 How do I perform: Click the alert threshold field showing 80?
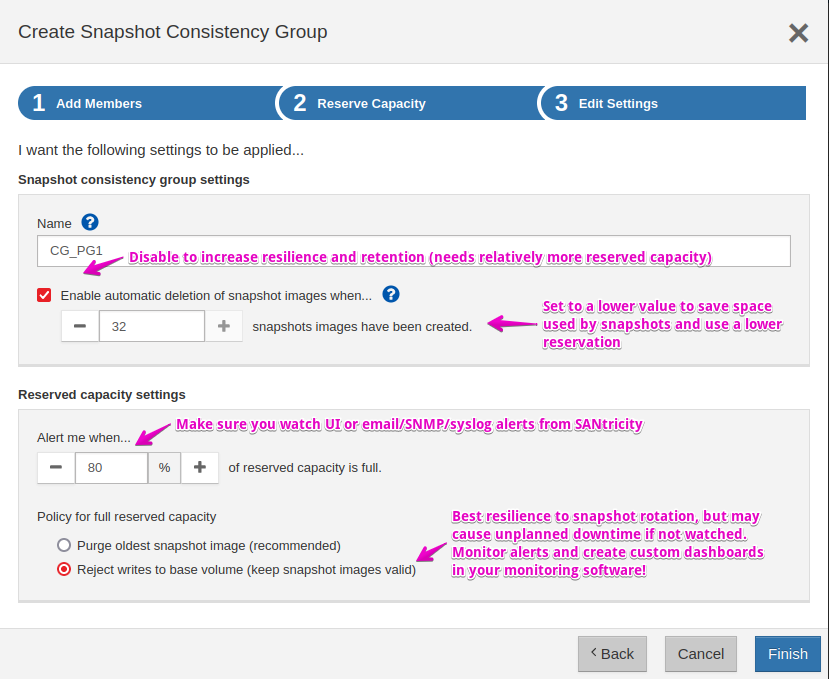pos(111,467)
